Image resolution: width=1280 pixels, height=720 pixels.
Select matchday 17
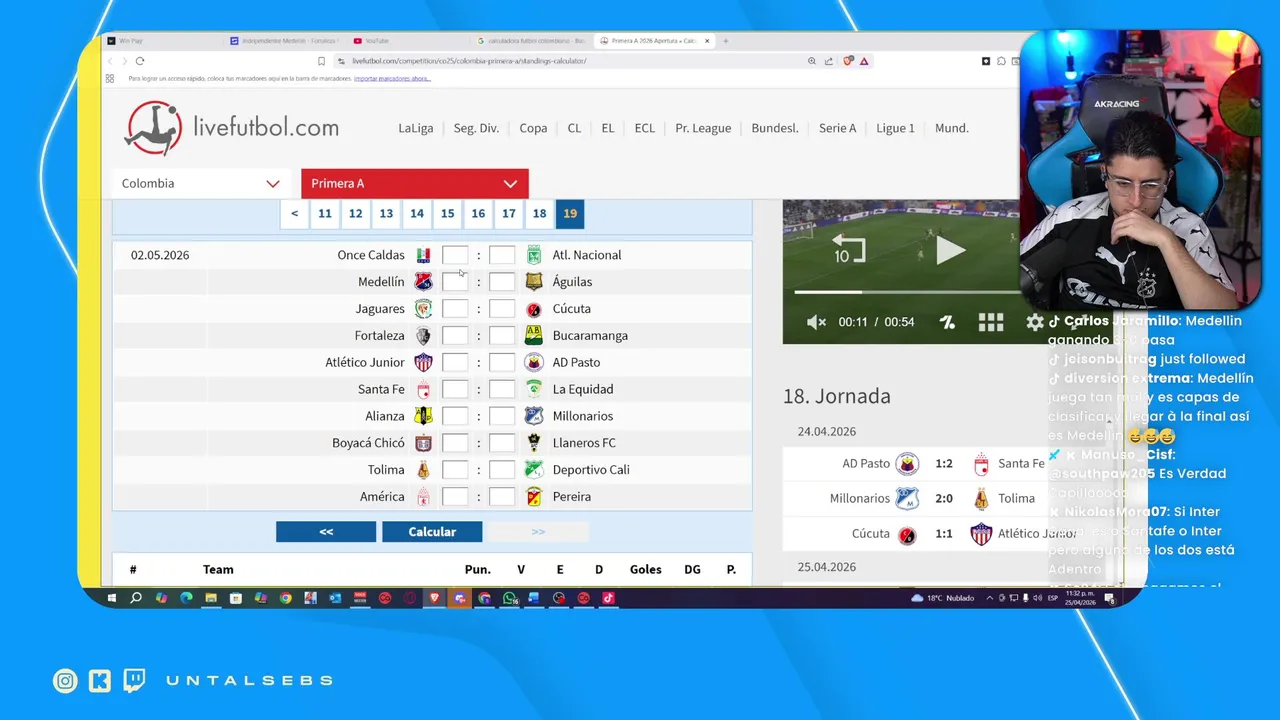[509, 213]
